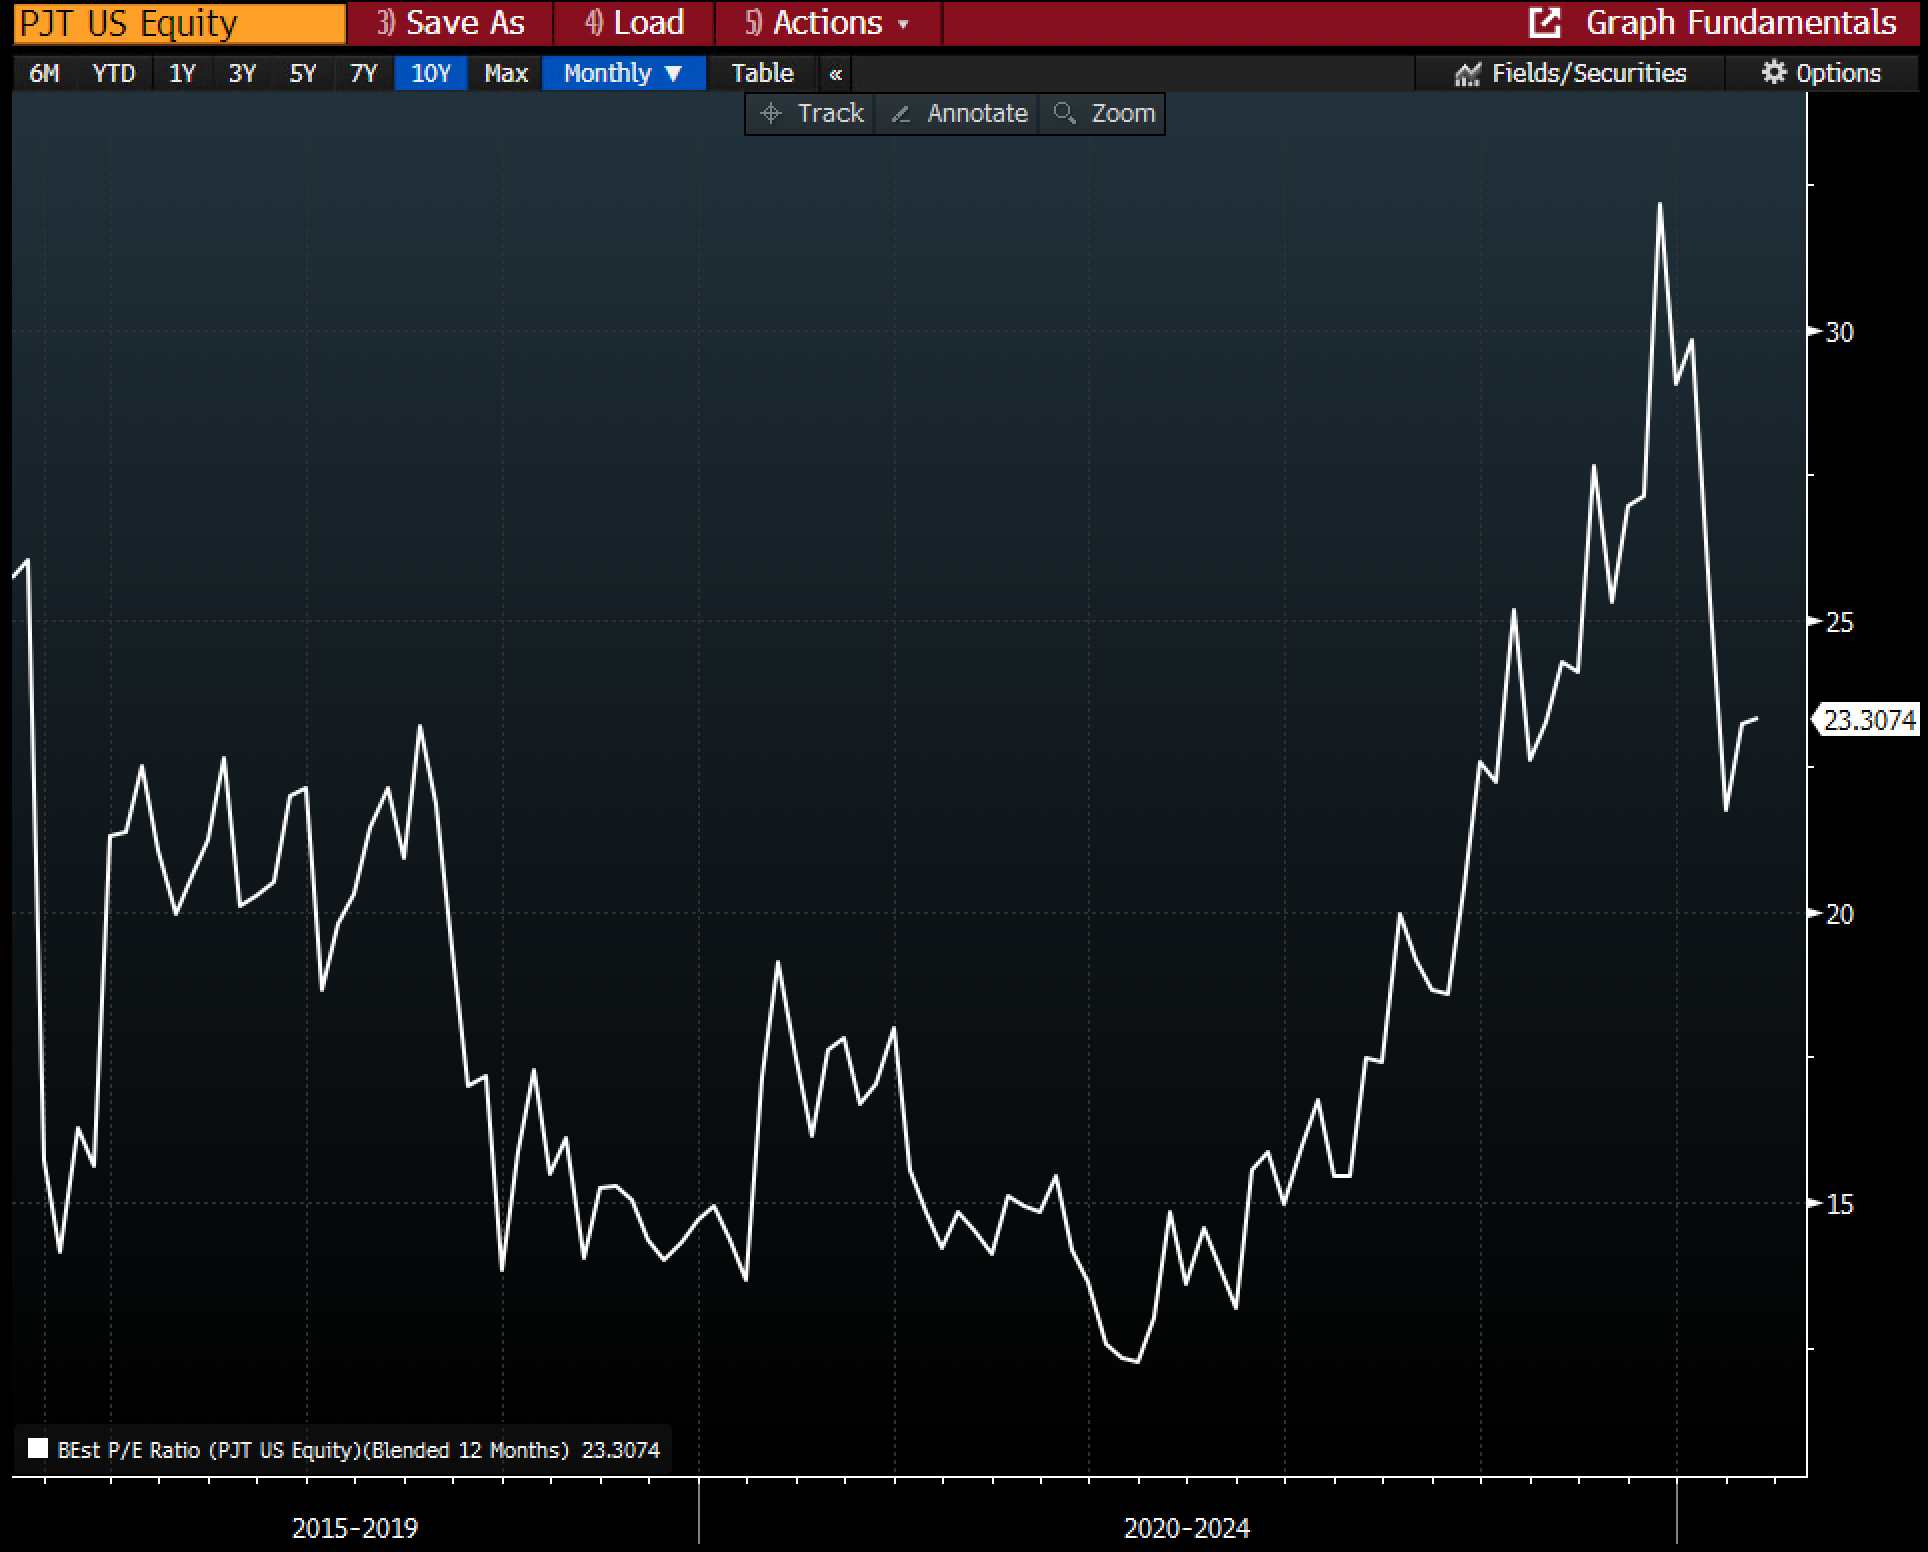
Task: Open the Options gear icon
Action: pyautogui.click(x=1773, y=73)
